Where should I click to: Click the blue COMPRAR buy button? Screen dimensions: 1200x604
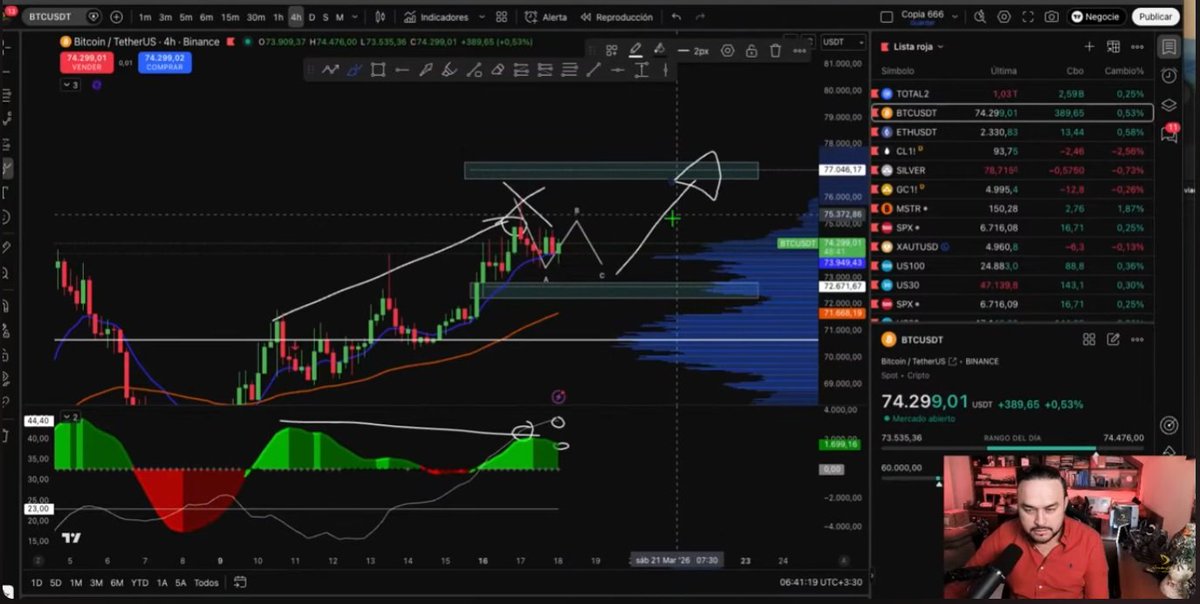tap(165, 62)
